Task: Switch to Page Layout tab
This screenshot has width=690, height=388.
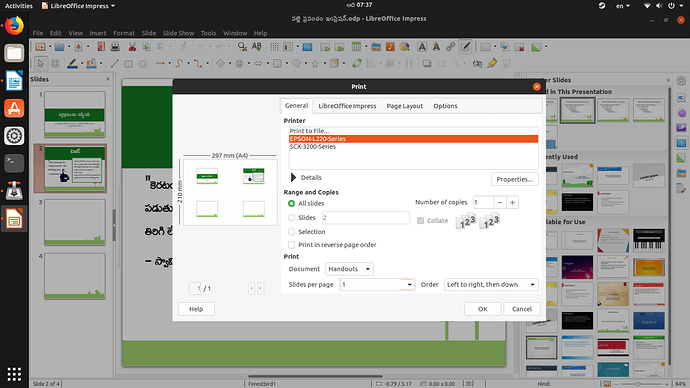Action: [404, 106]
